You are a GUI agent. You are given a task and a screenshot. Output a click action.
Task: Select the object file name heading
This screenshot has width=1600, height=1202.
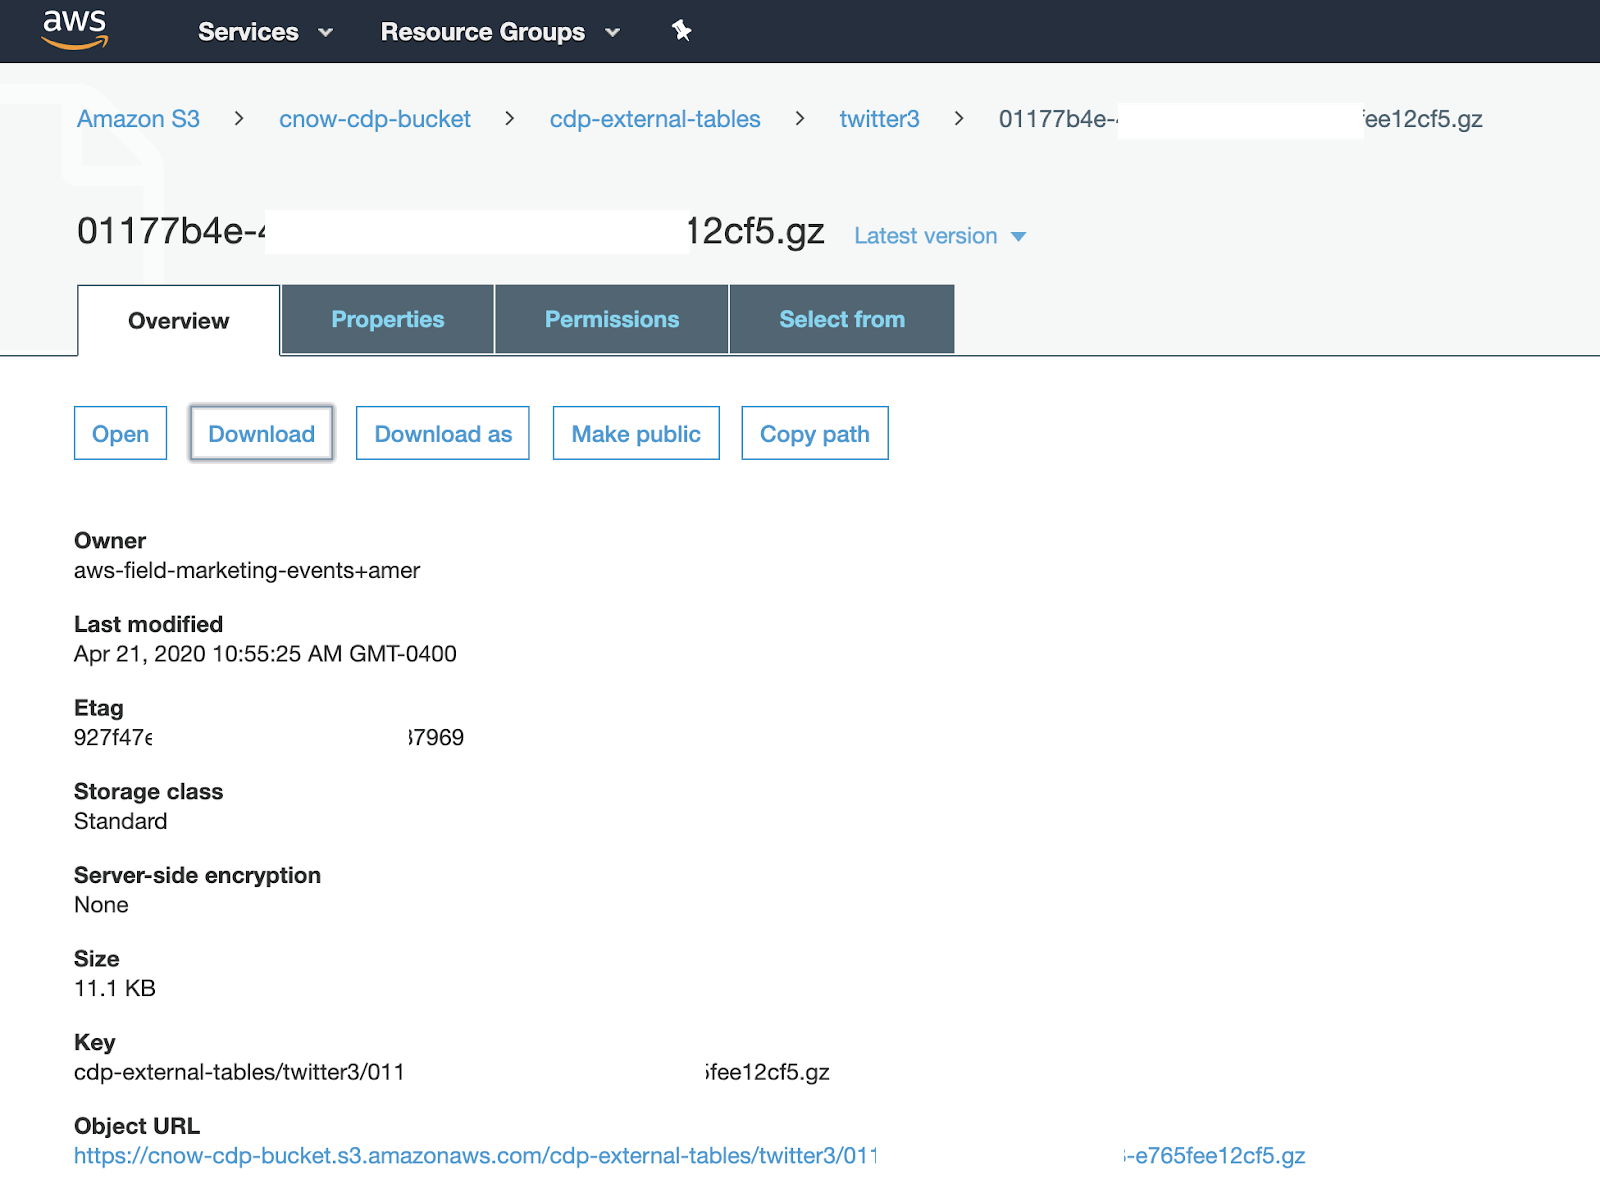click(451, 231)
